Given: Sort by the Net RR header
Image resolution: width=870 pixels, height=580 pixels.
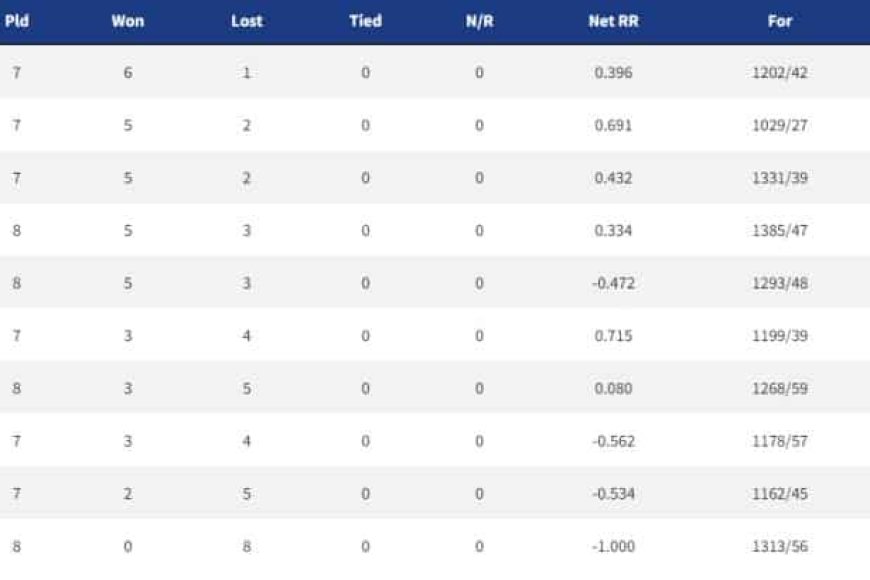Looking at the screenshot, I should [613, 21].
